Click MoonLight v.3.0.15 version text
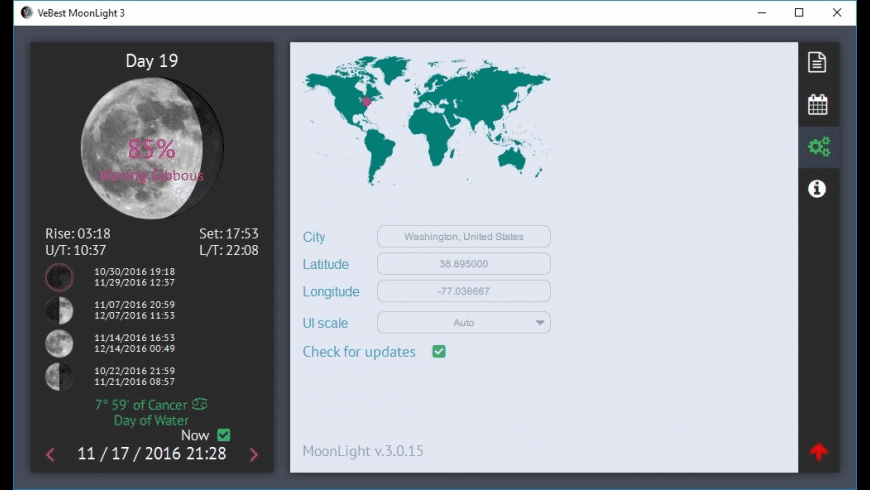This screenshot has height=490, width=870. (x=363, y=451)
